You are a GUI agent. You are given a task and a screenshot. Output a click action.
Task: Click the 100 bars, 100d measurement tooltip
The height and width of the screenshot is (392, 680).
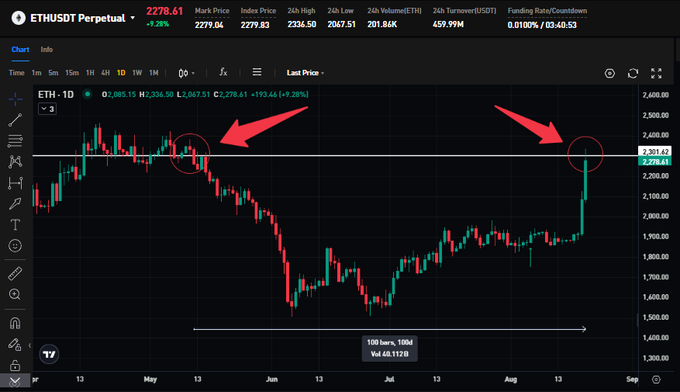click(x=389, y=348)
